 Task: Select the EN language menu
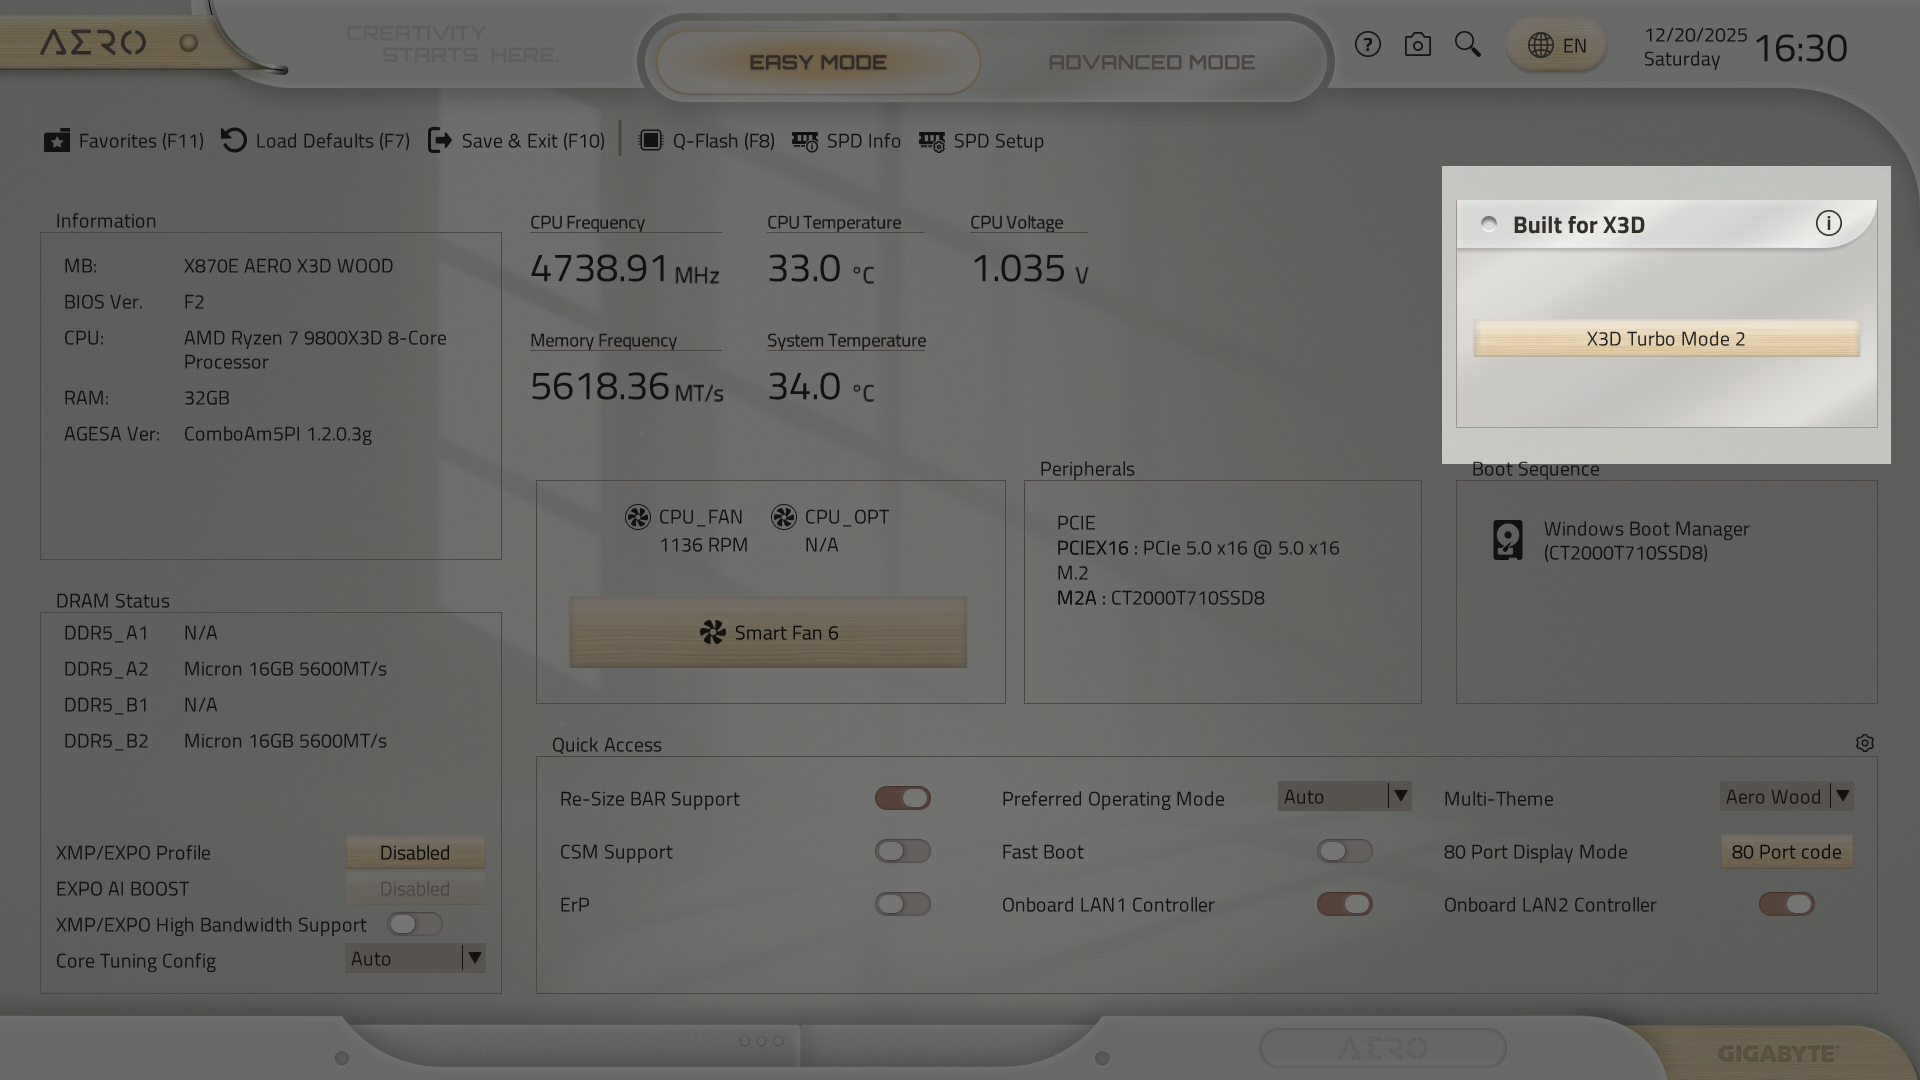pos(1556,44)
